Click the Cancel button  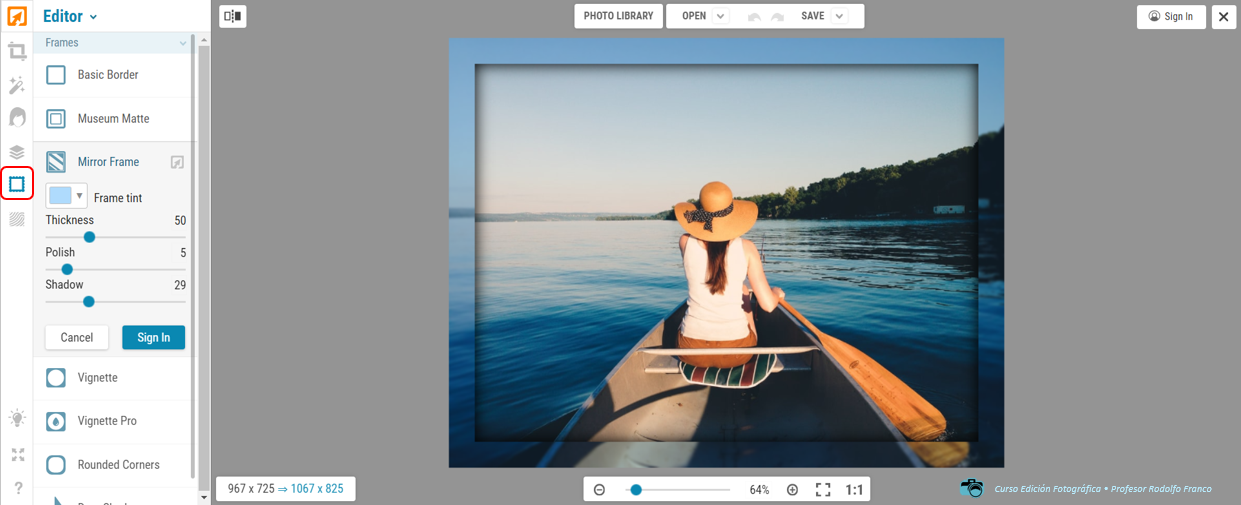point(77,337)
